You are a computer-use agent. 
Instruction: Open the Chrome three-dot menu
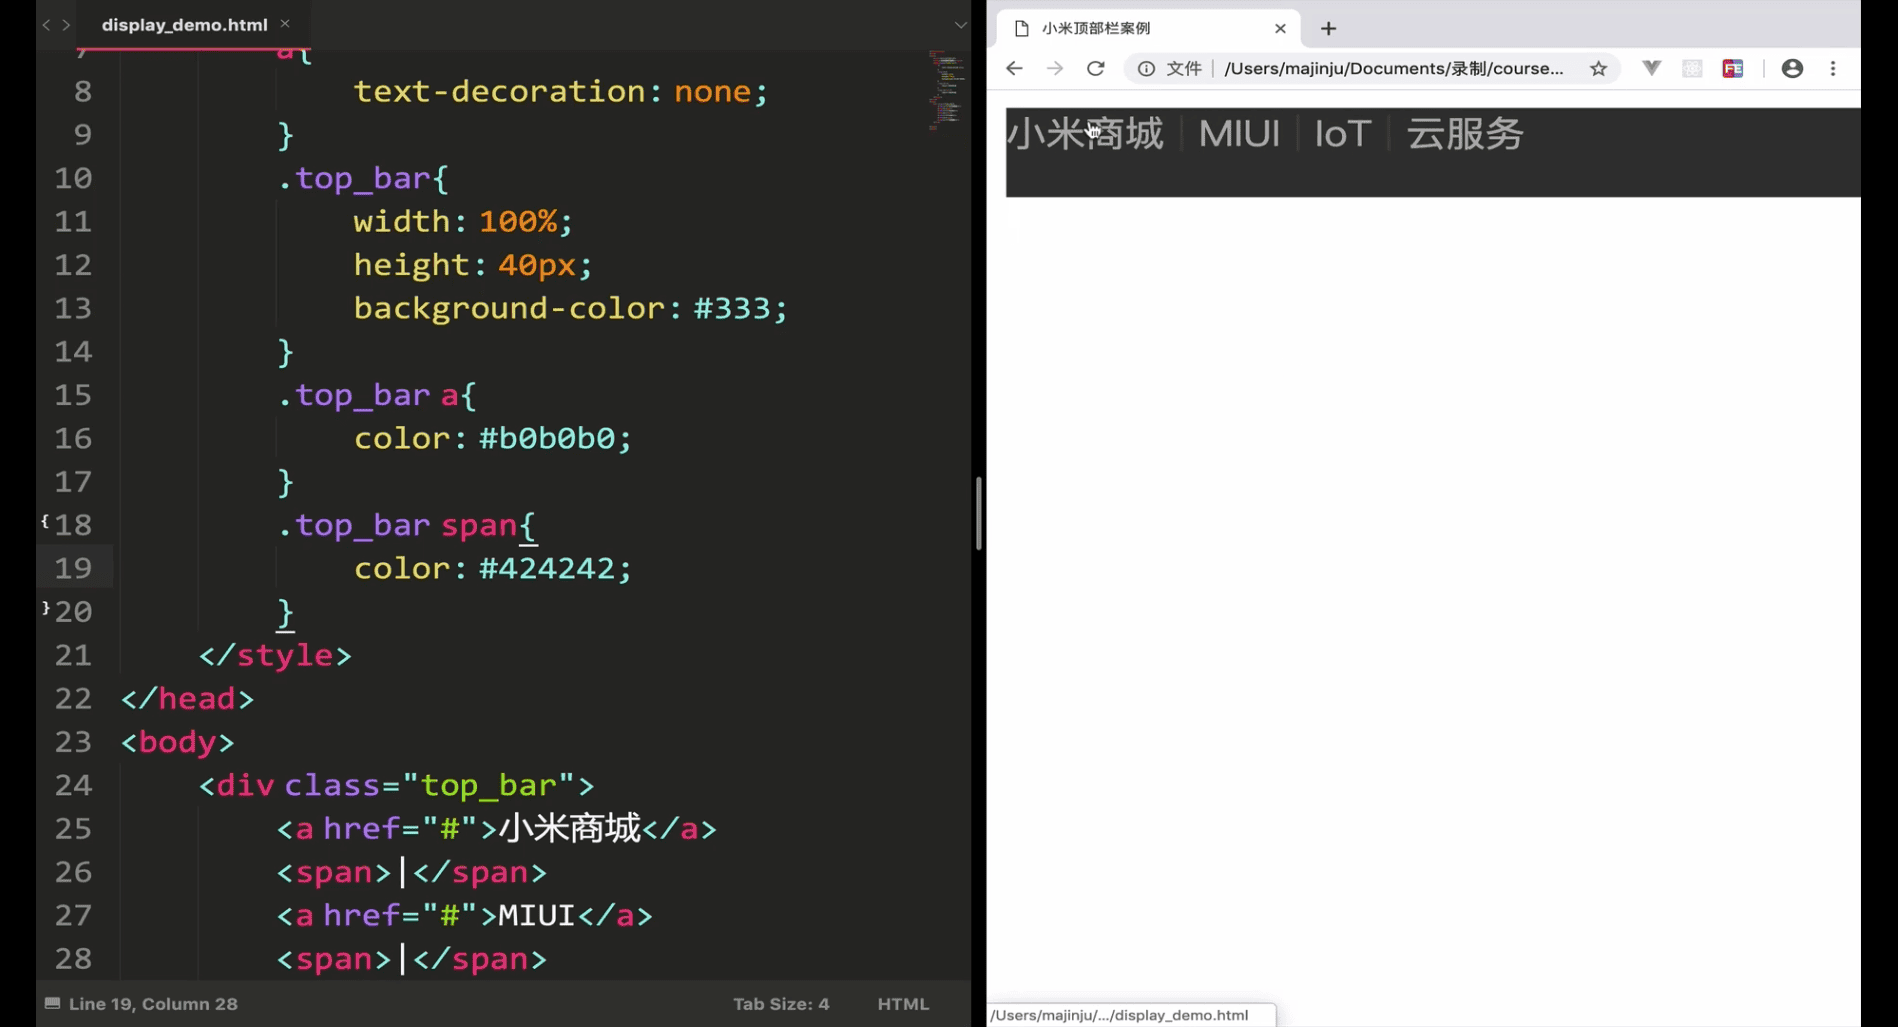pyautogui.click(x=1833, y=68)
